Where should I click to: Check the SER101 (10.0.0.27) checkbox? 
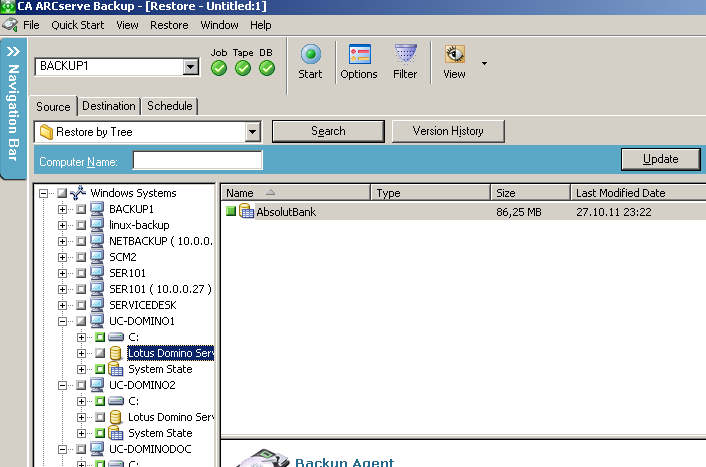tap(81, 289)
